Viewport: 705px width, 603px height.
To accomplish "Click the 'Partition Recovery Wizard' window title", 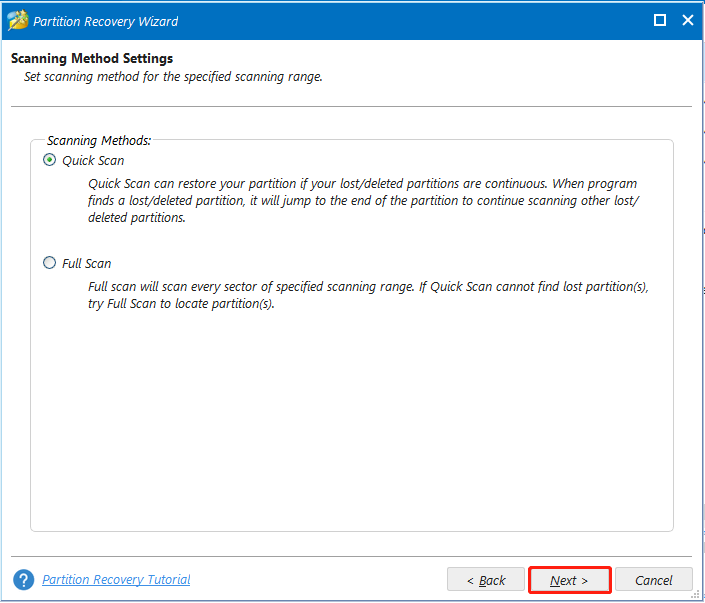I will coord(106,22).
